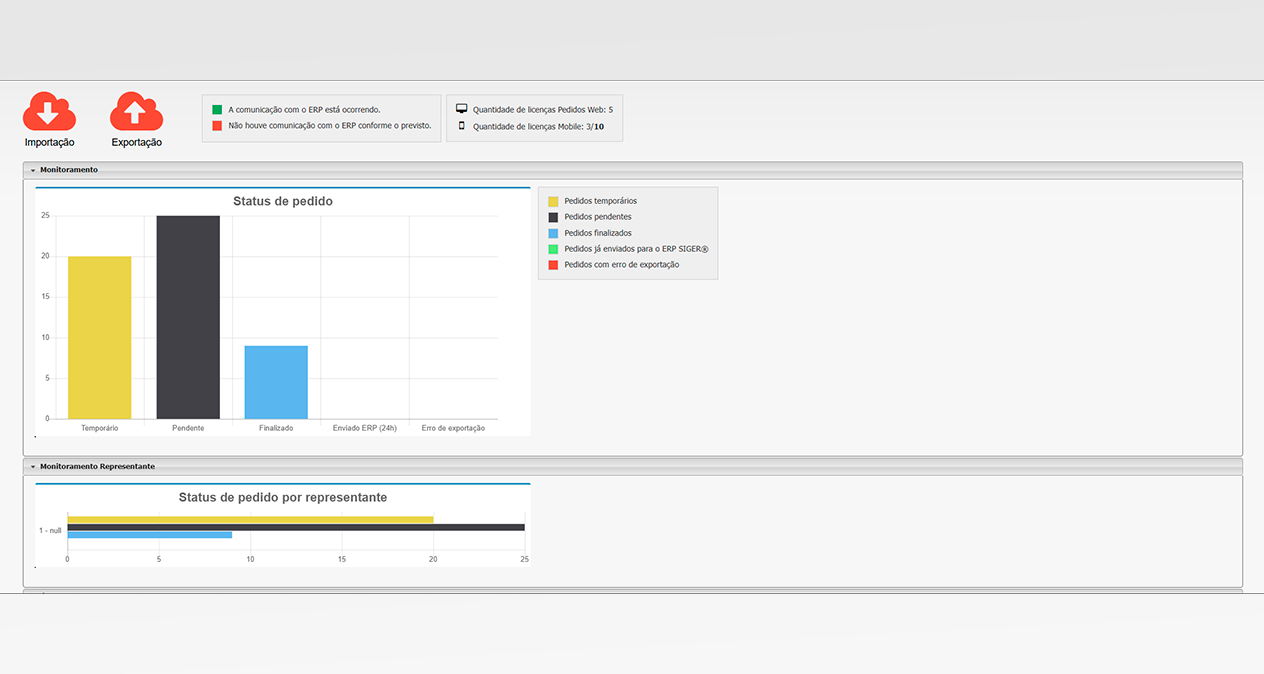Click the dark Pedidos pendentes legend swatch
The height and width of the screenshot is (674, 1264).
(x=553, y=217)
